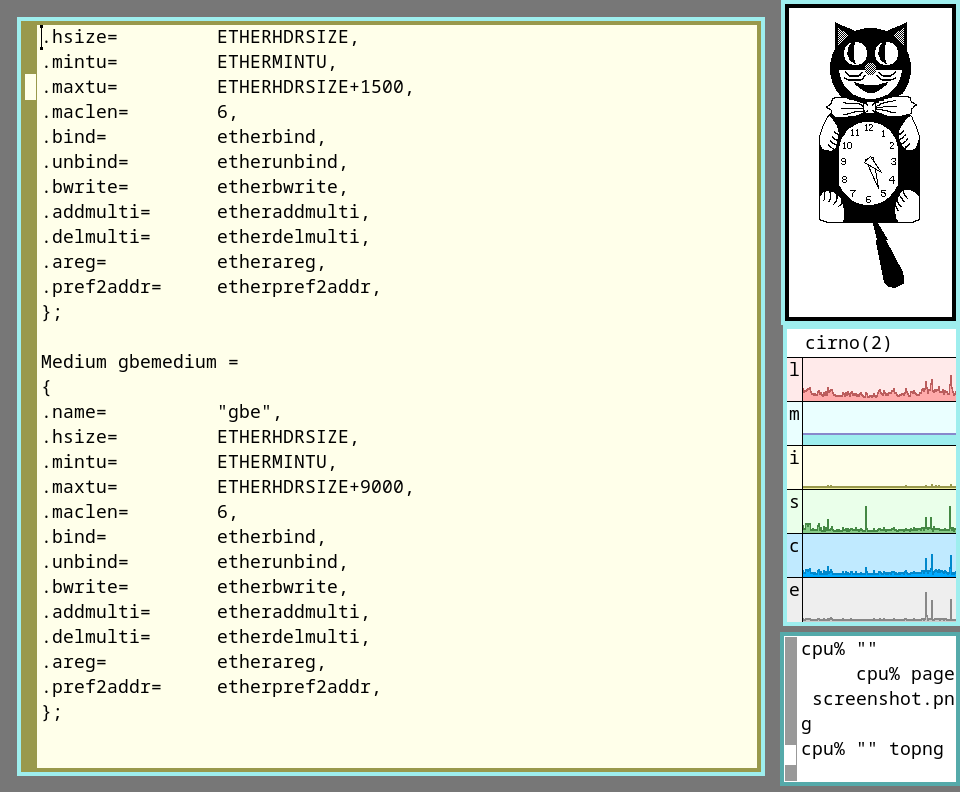Image resolution: width=960 pixels, height=792 pixels.
Task: Click the 's' syscall graph row
Action: coord(878,511)
